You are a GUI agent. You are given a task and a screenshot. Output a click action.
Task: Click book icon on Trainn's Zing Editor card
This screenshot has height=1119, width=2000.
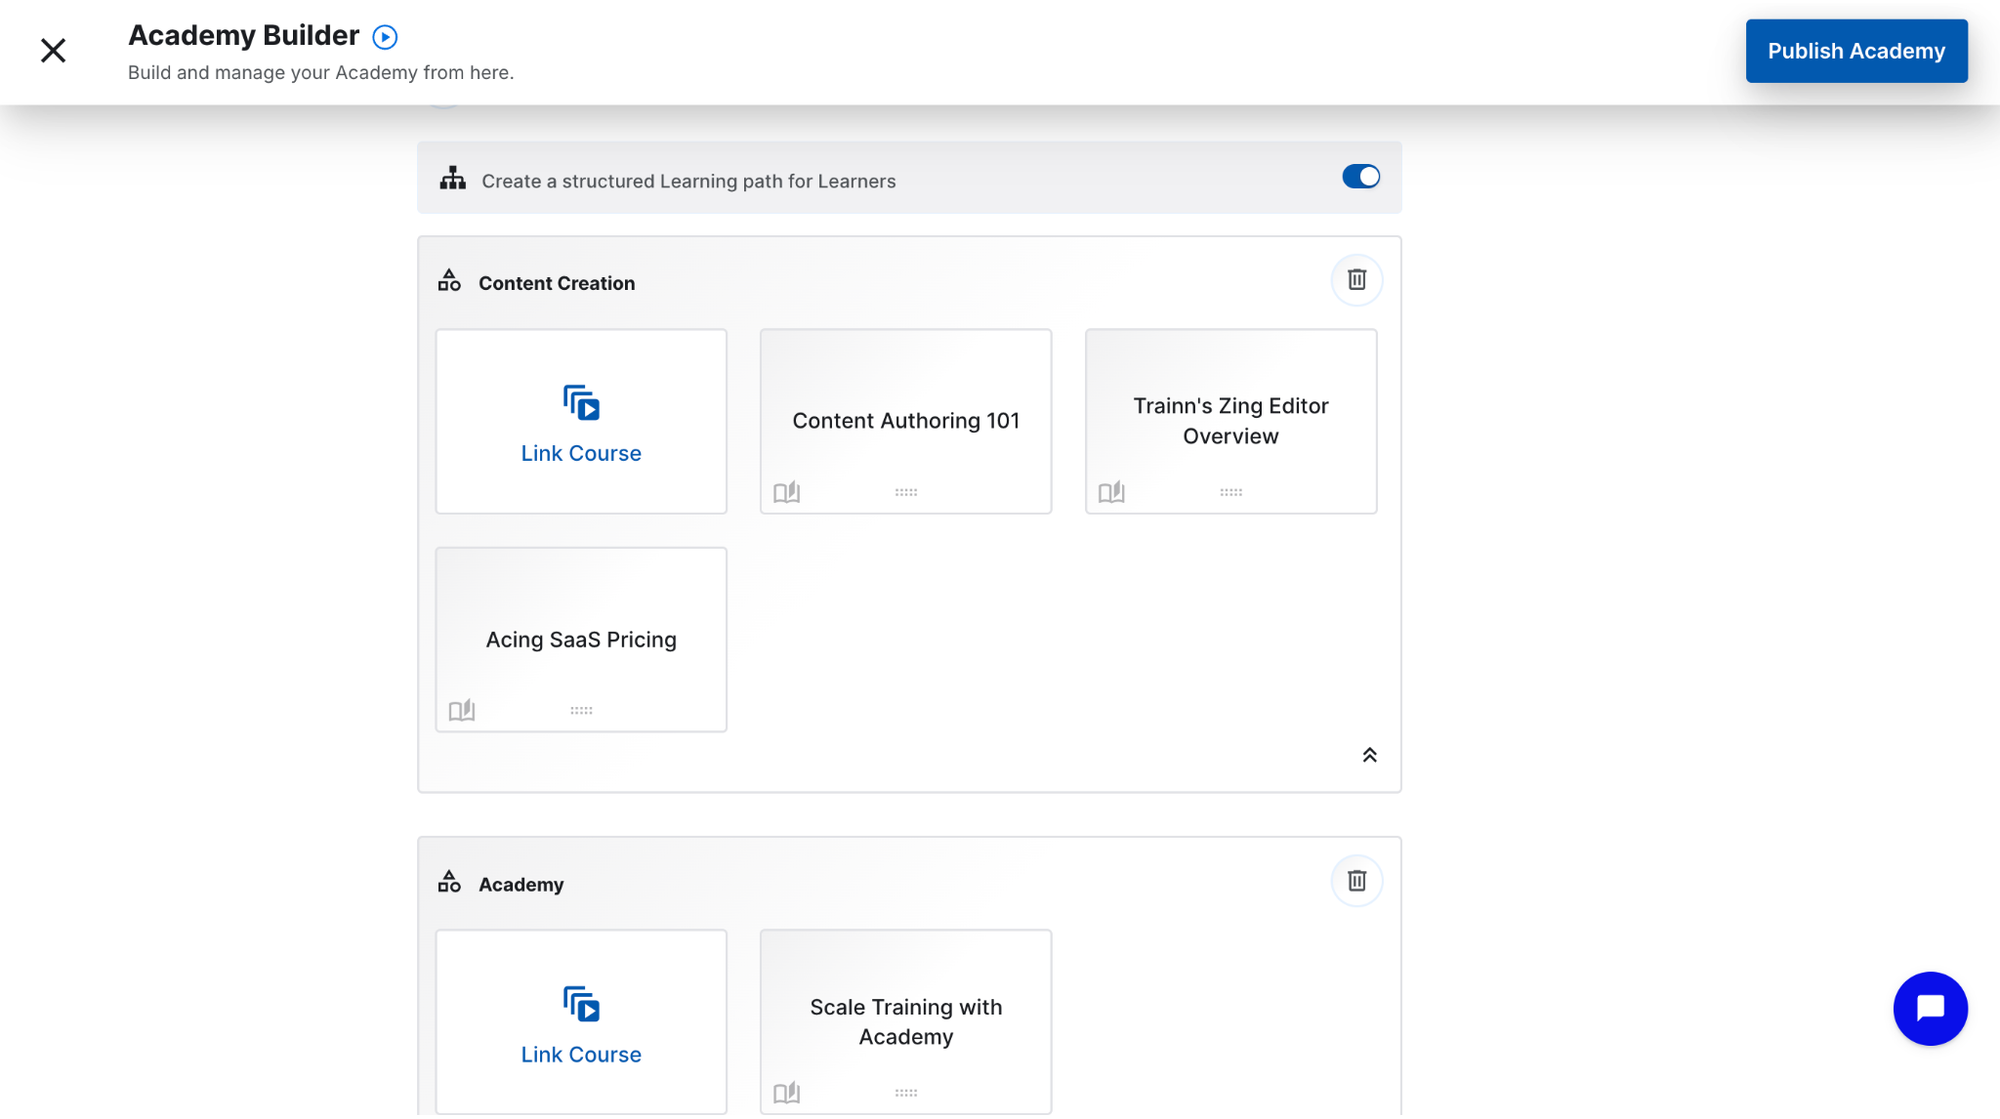coord(1112,492)
